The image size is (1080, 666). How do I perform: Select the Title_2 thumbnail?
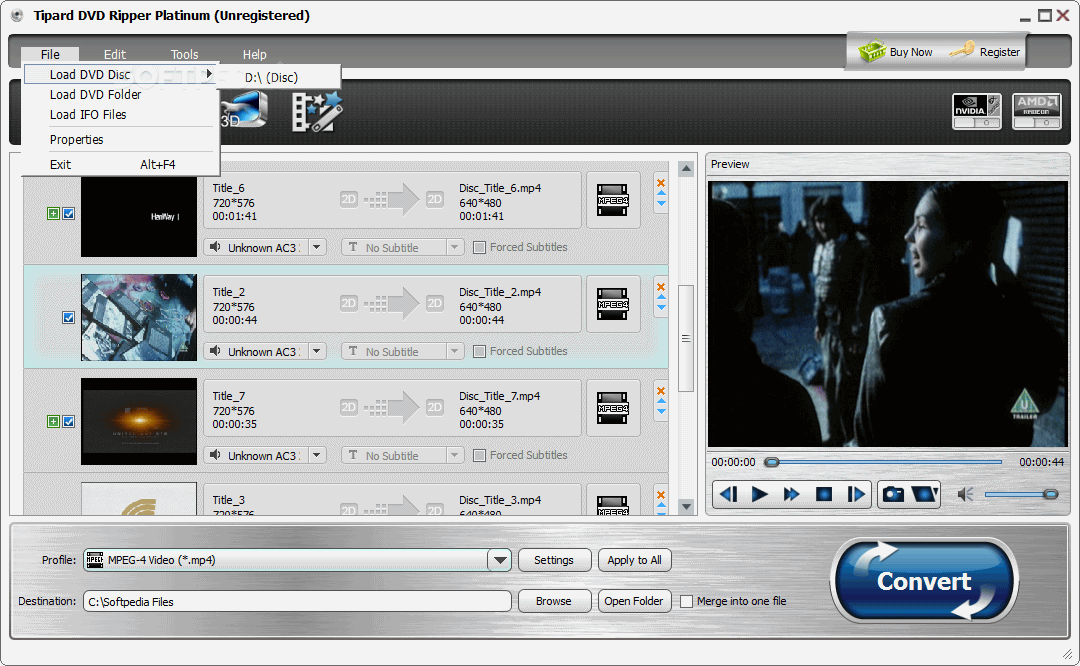[138, 318]
